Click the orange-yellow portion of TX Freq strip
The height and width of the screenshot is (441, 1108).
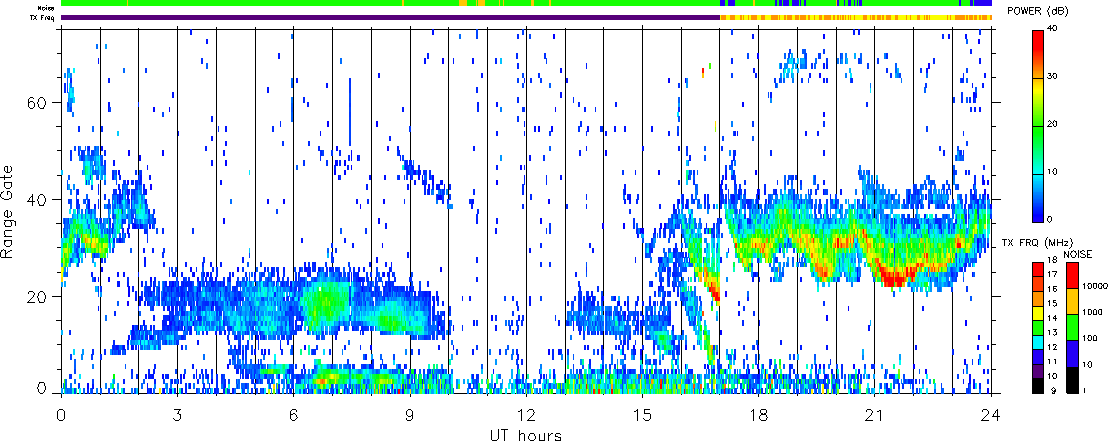coord(856,17)
